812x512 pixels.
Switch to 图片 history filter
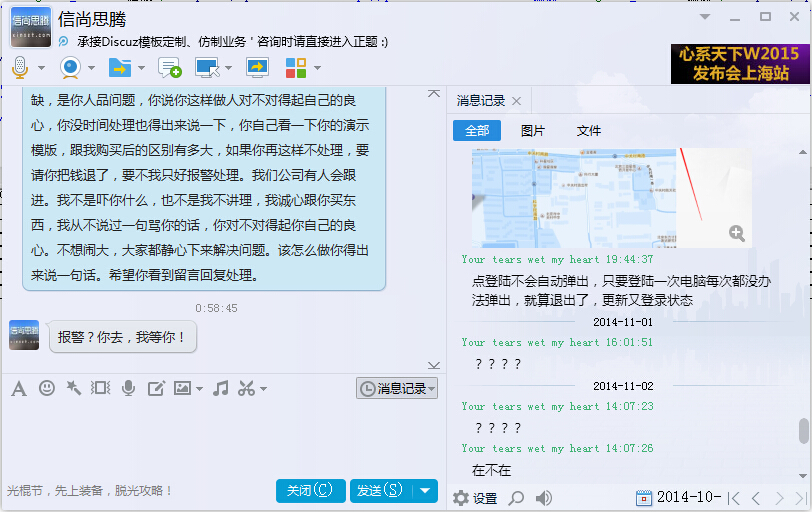pyautogui.click(x=533, y=130)
